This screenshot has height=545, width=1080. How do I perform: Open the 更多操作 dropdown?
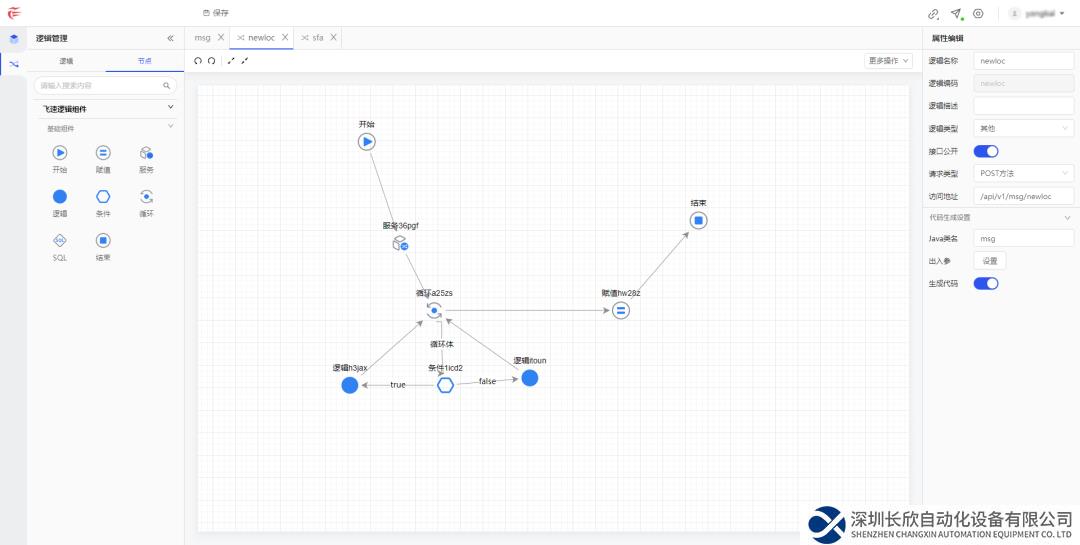[x=888, y=61]
